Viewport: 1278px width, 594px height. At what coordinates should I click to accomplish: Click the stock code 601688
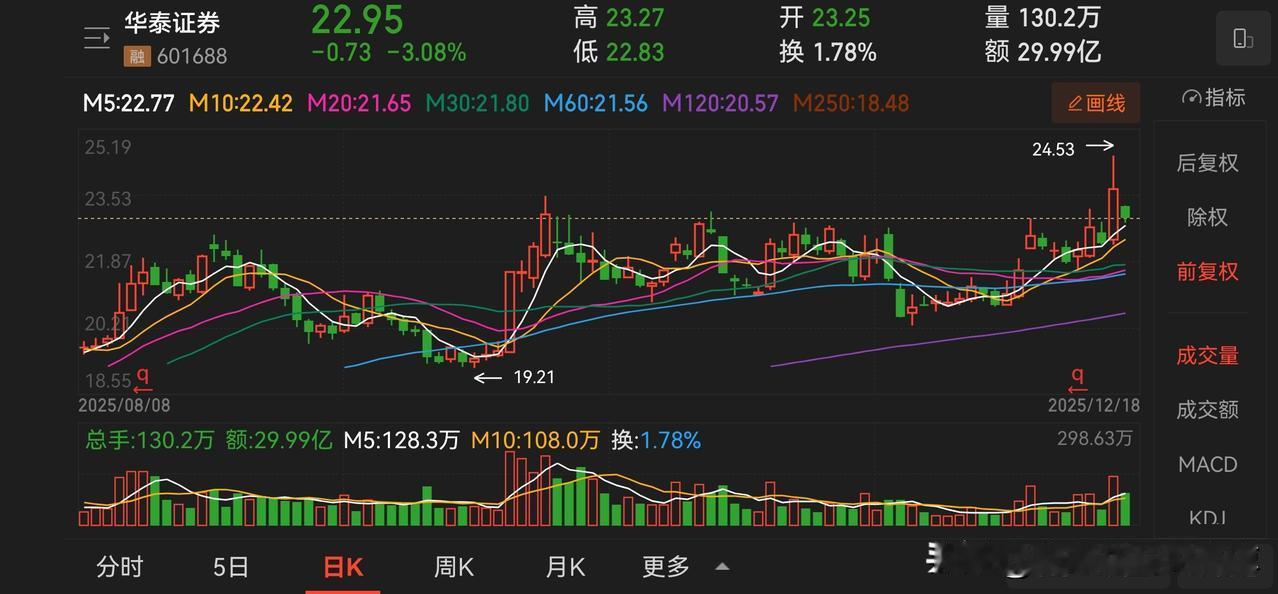pyautogui.click(x=192, y=56)
